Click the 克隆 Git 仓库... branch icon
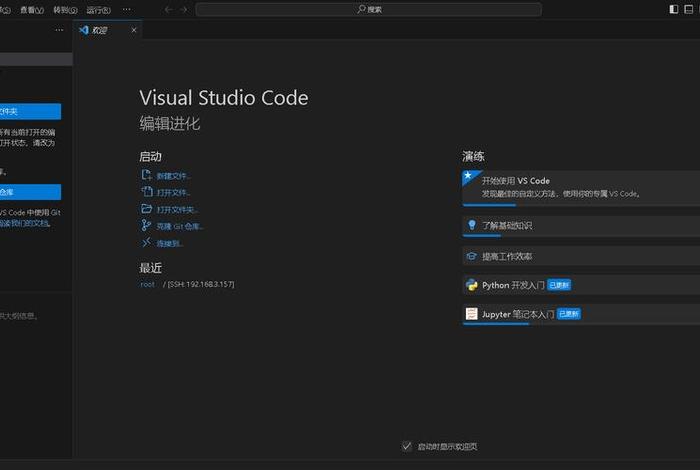Image resolution: width=700 pixels, height=470 pixels. pyautogui.click(x=146, y=225)
